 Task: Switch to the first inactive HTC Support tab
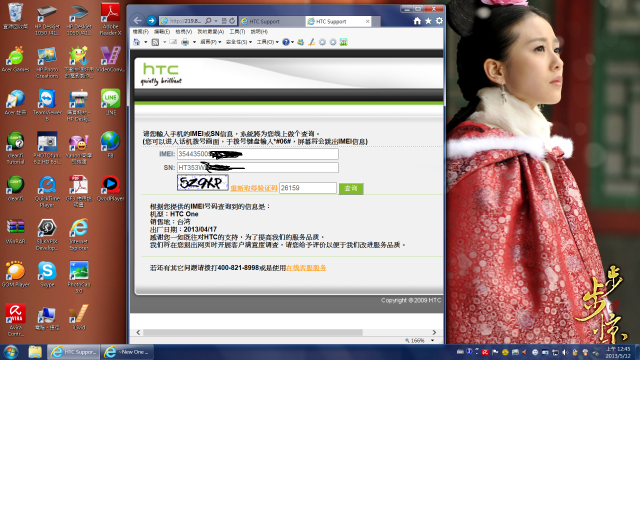(x=271, y=21)
